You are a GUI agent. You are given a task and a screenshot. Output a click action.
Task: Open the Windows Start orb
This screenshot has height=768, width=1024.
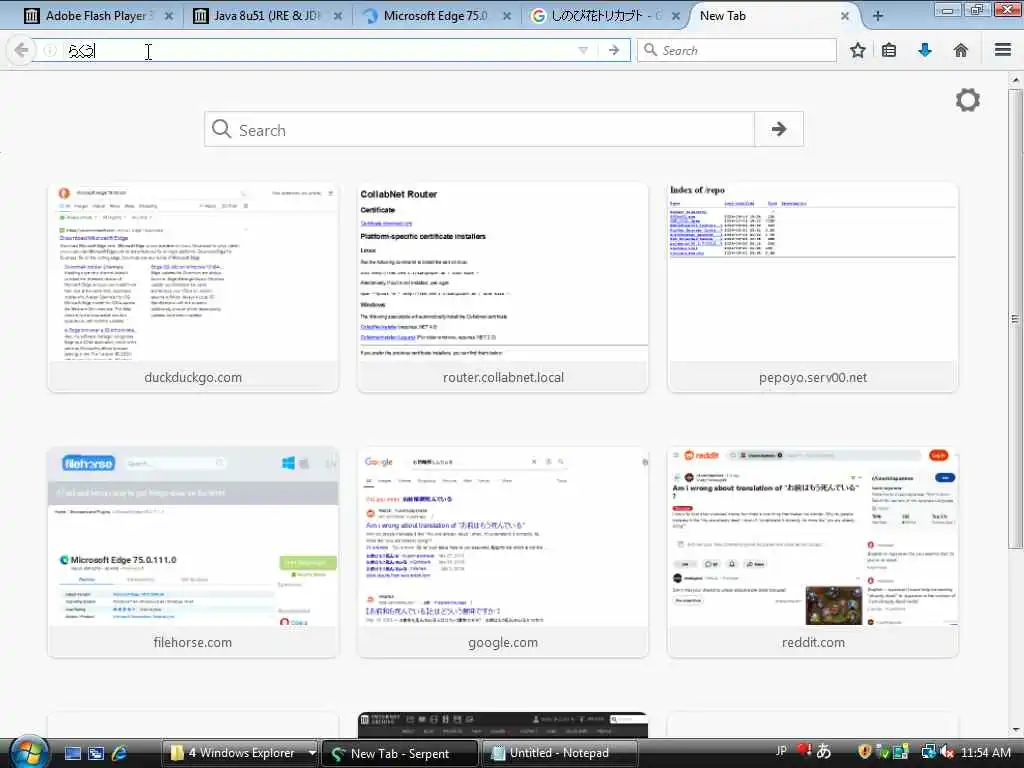tap(27, 751)
